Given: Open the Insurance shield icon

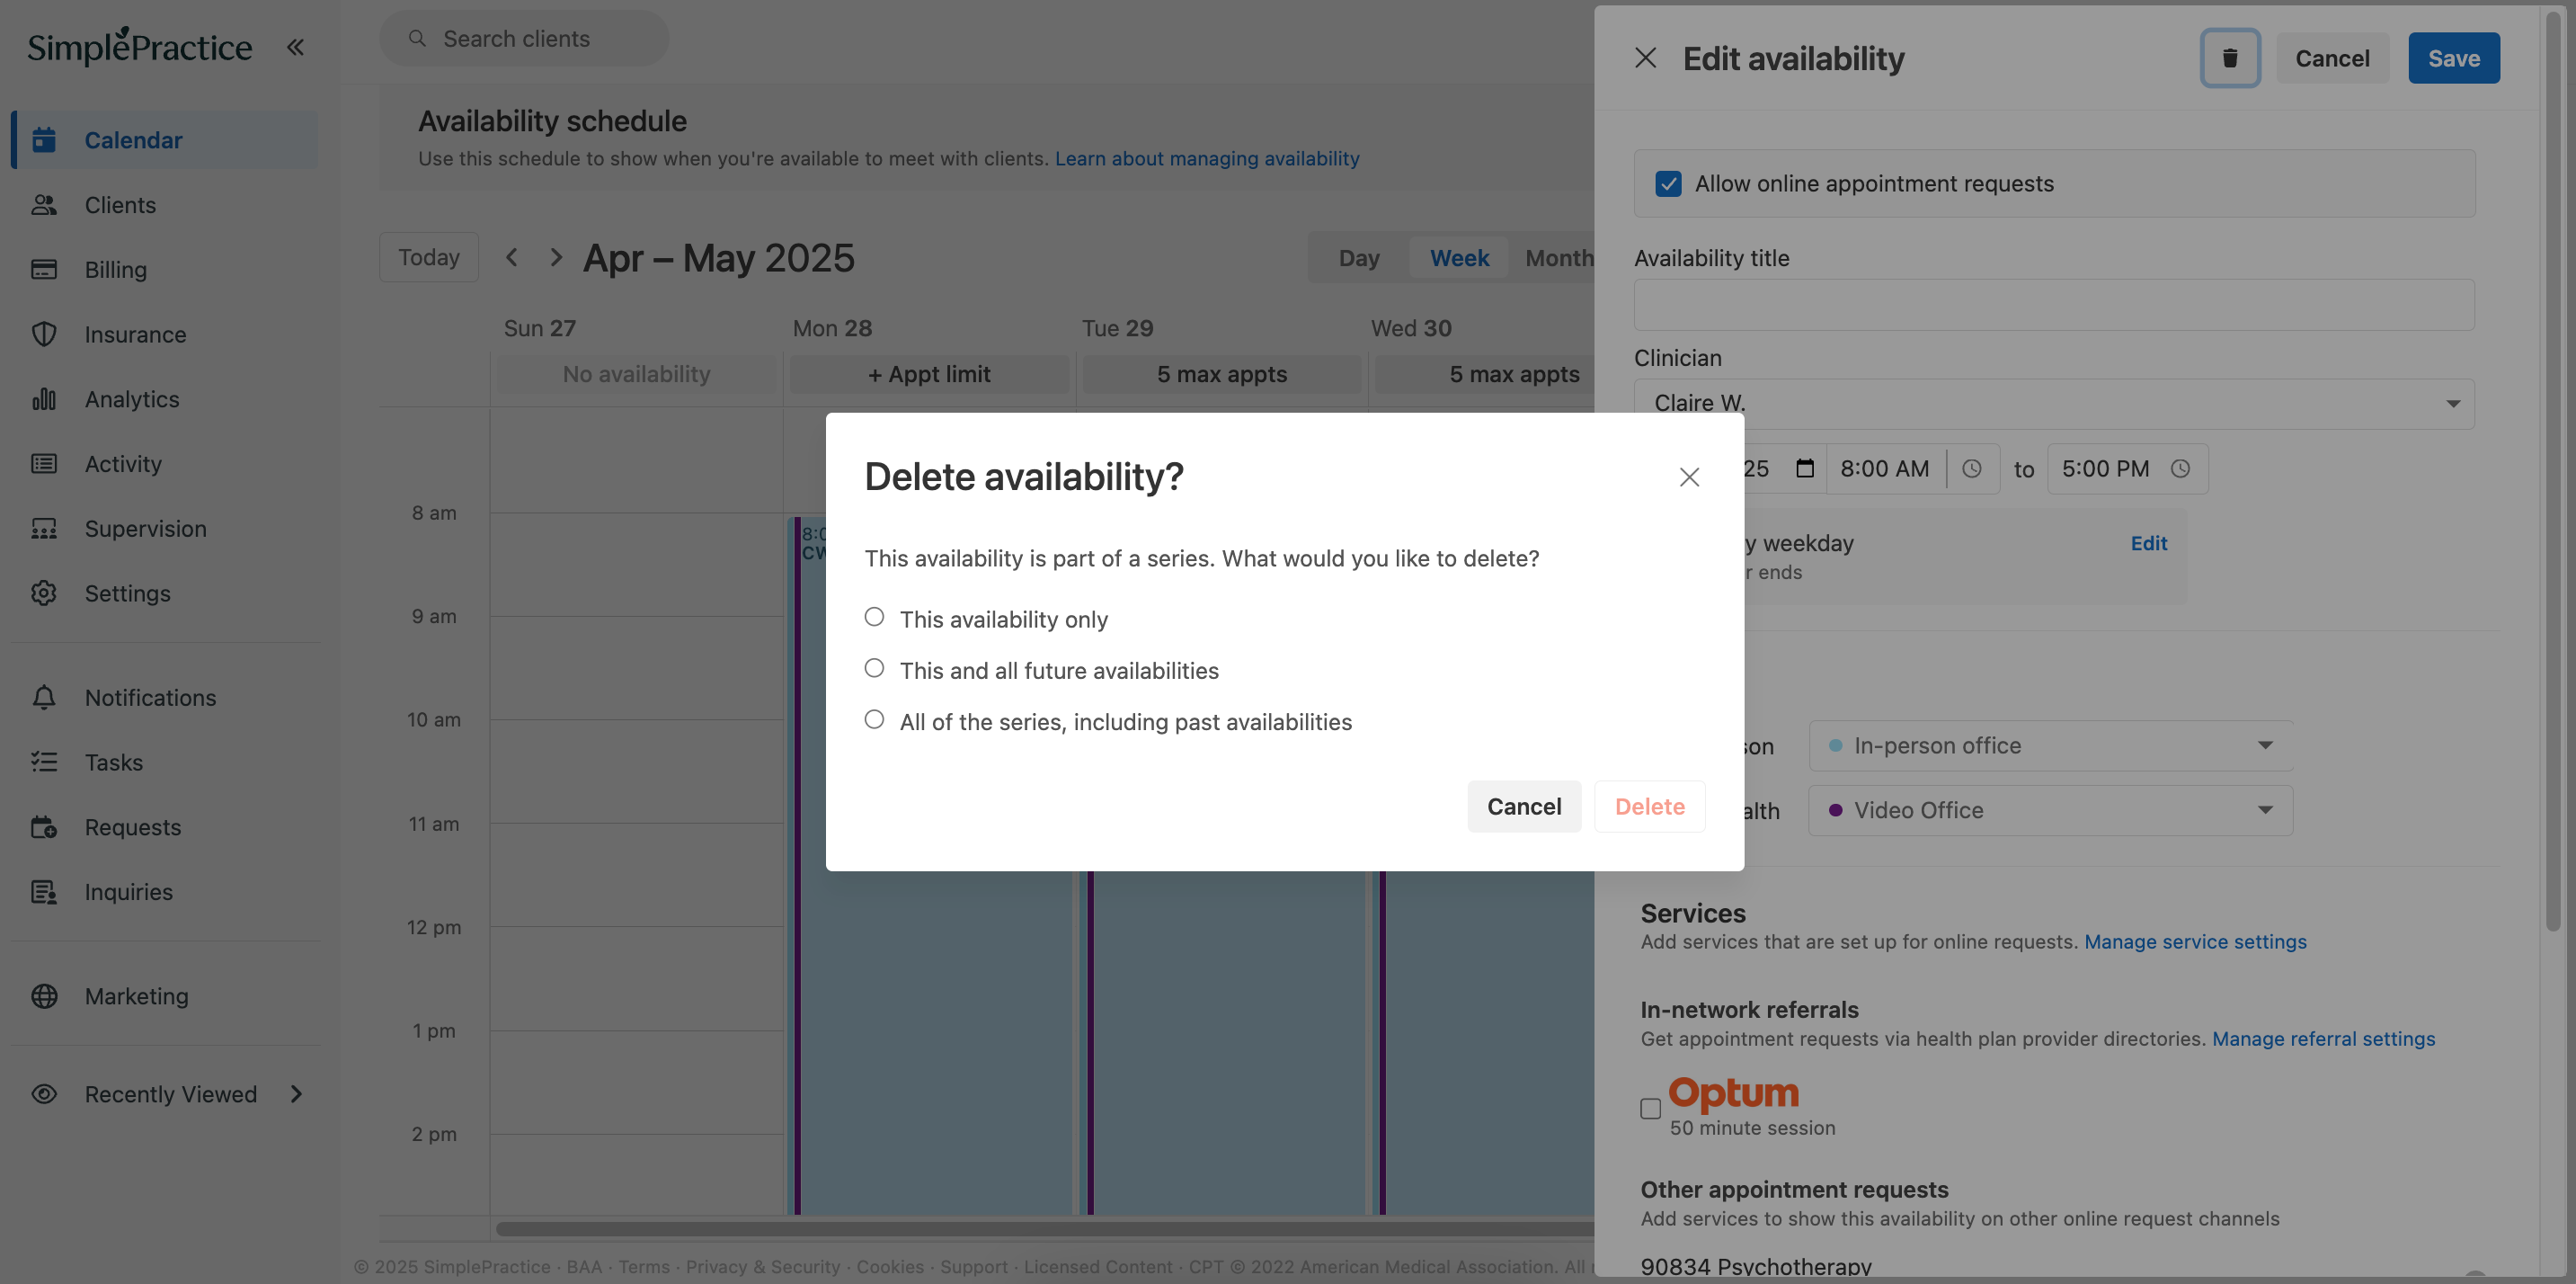Looking at the screenshot, I should coord(44,334).
